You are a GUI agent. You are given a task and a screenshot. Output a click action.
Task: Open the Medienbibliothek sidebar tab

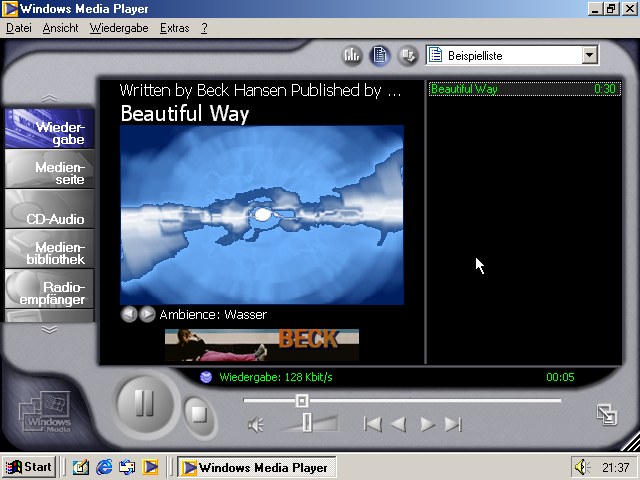[x=49, y=249]
